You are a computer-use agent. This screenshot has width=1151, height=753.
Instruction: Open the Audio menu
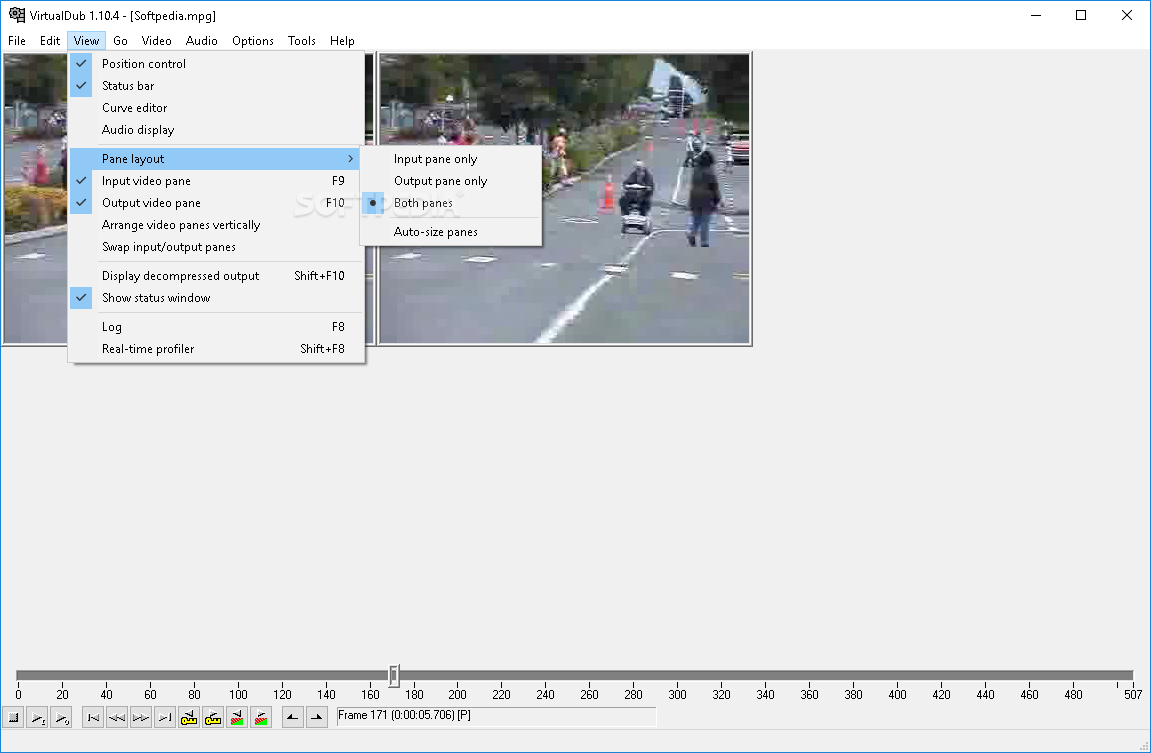202,41
